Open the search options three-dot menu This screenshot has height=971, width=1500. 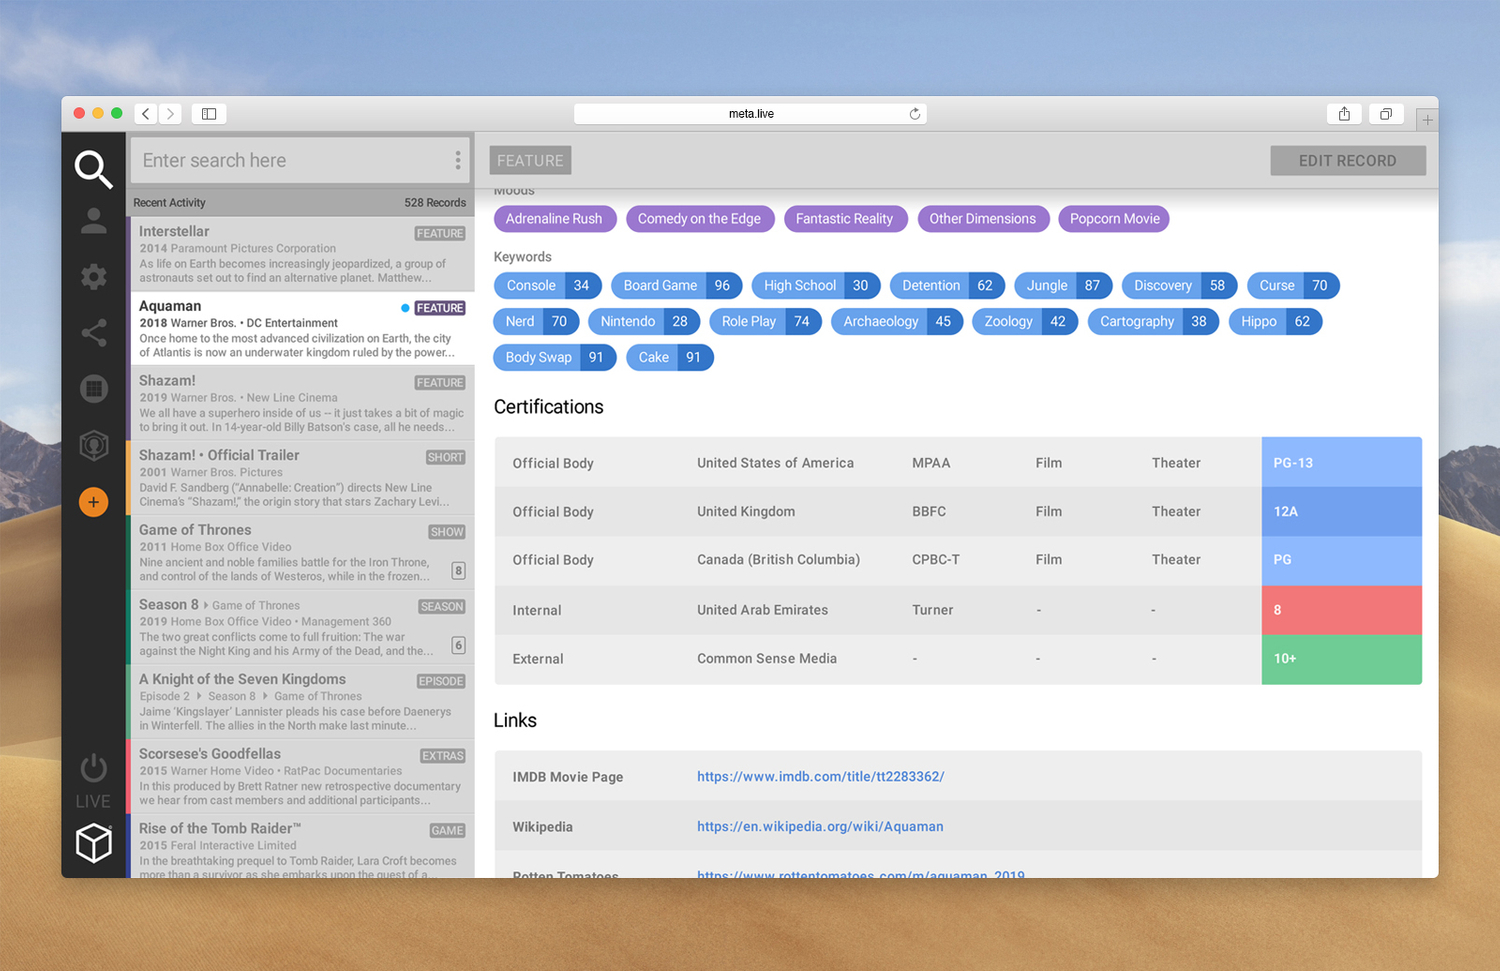pyautogui.click(x=458, y=160)
